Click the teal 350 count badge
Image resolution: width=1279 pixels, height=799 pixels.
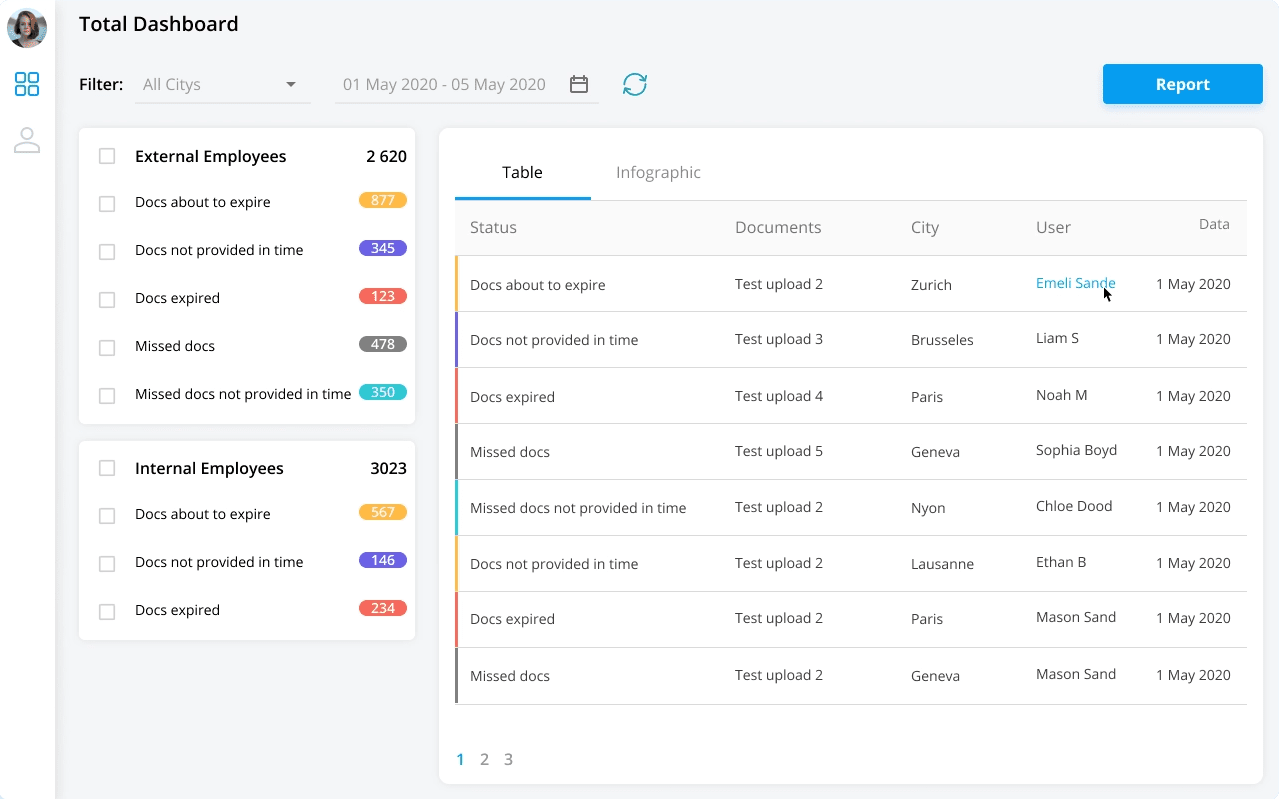pos(382,392)
